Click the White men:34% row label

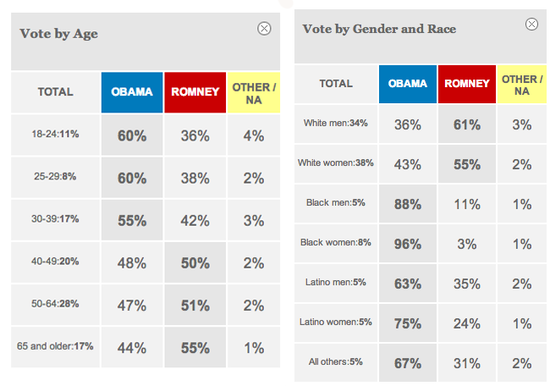coord(336,123)
